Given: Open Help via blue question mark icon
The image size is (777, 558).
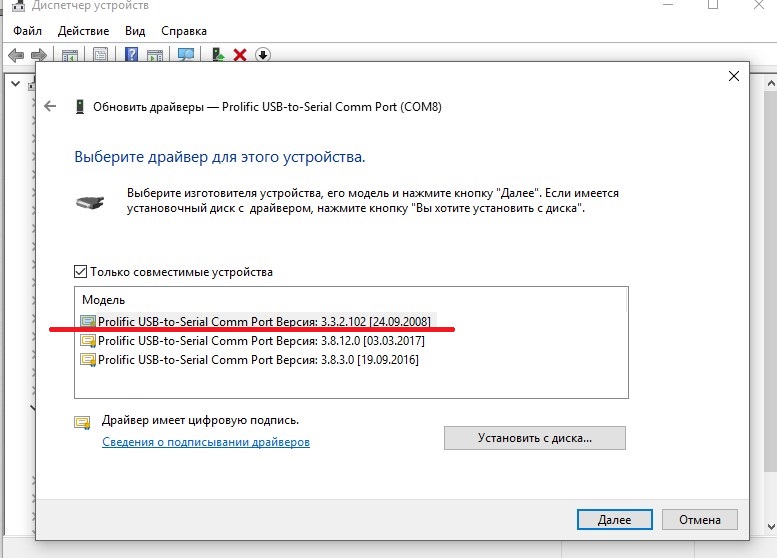Looking at the screenshot, I should (131, 55).
